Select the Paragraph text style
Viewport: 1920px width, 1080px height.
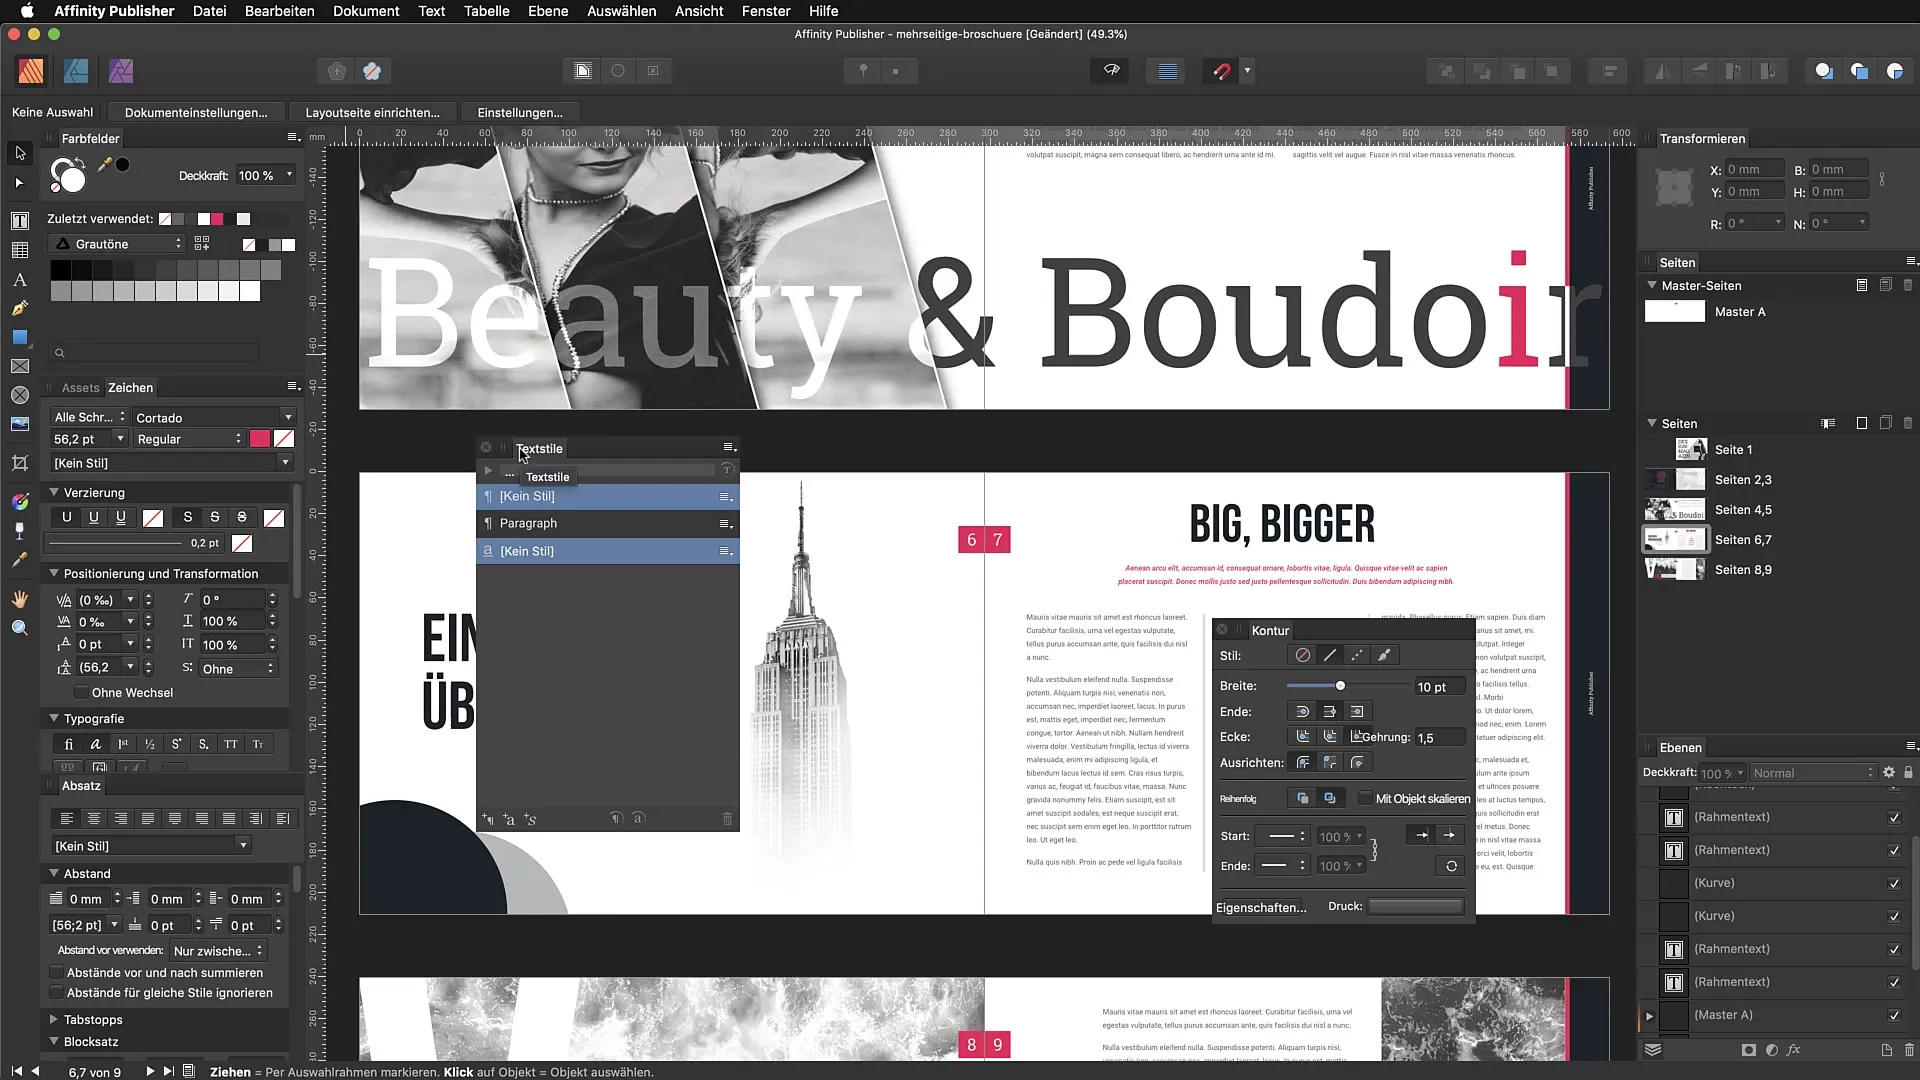(607, 523)
